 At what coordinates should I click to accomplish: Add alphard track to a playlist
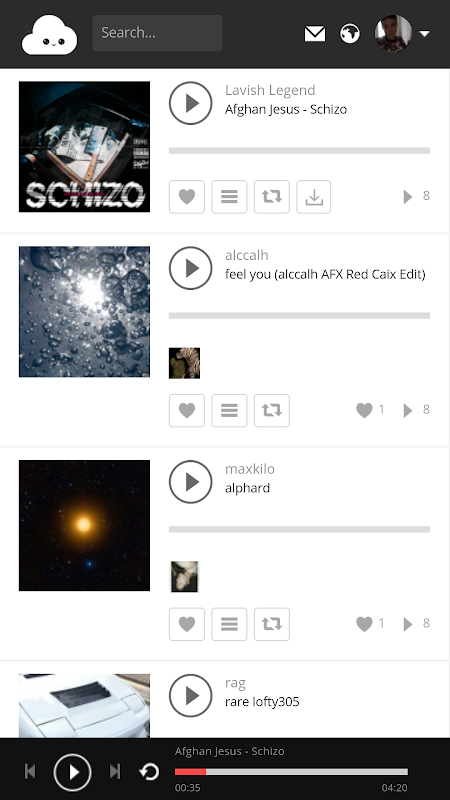(229, 624)
